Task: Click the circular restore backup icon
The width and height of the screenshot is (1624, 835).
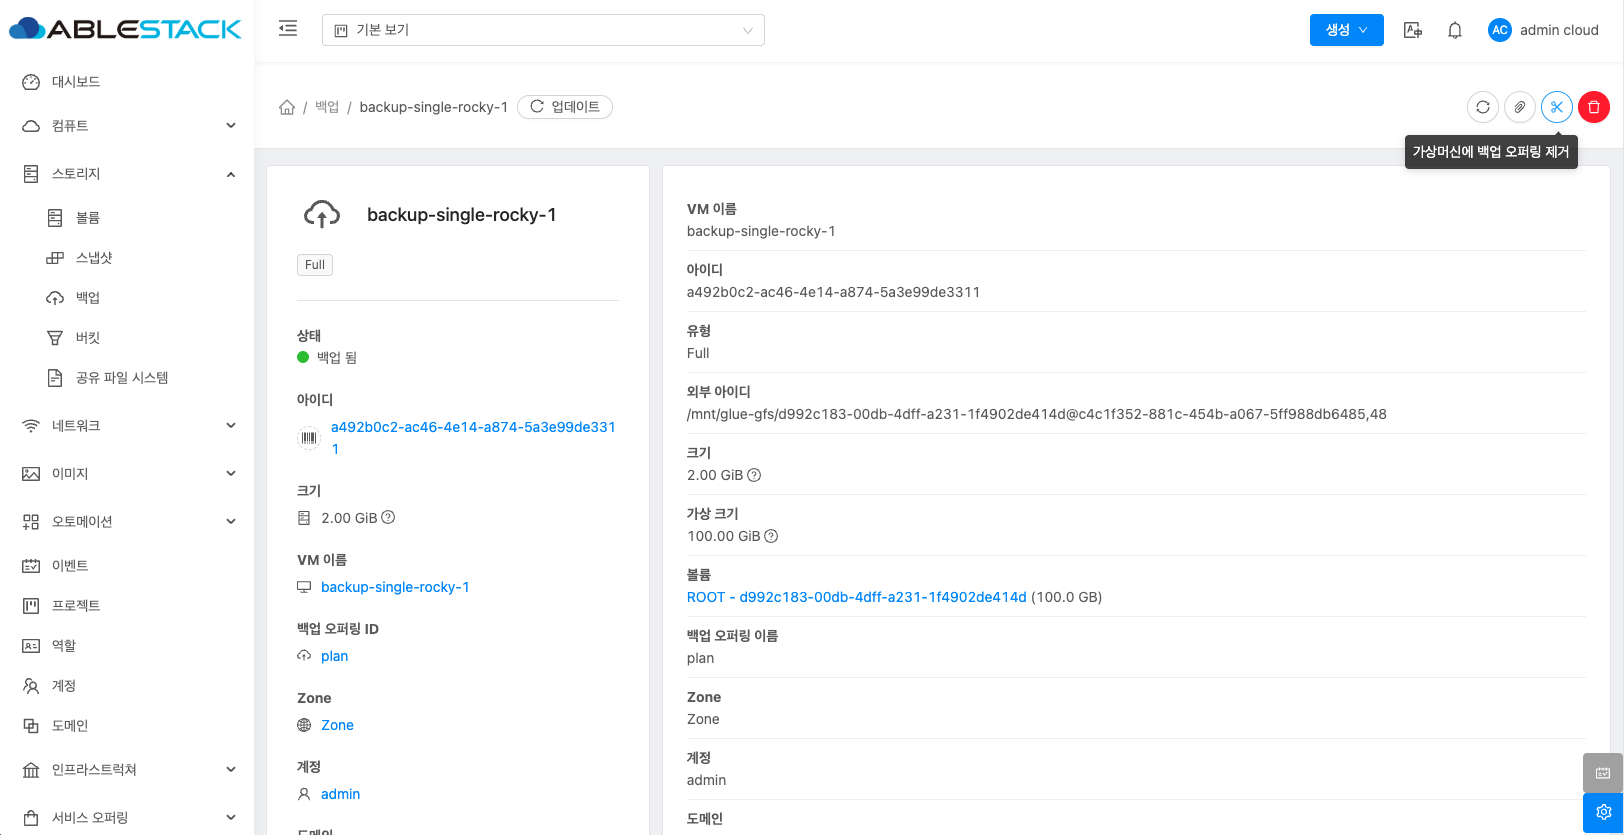Action: click(1483, 107)
